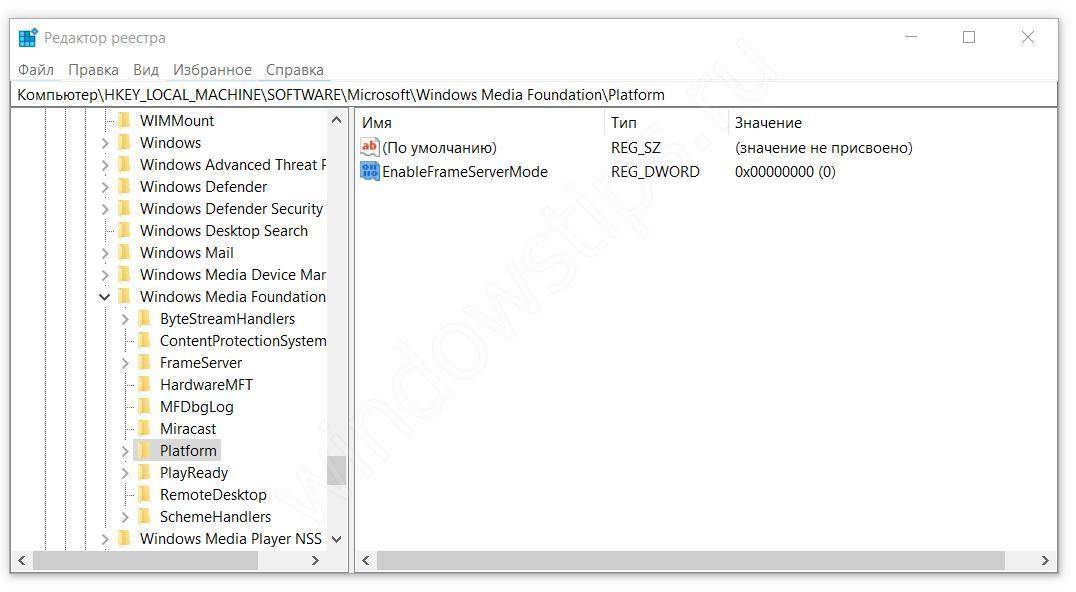Click the values pane horizontal scrollbar thumb
Image resolution: width=1076 pixels, height=592 pixels.
tap(691, 560)
